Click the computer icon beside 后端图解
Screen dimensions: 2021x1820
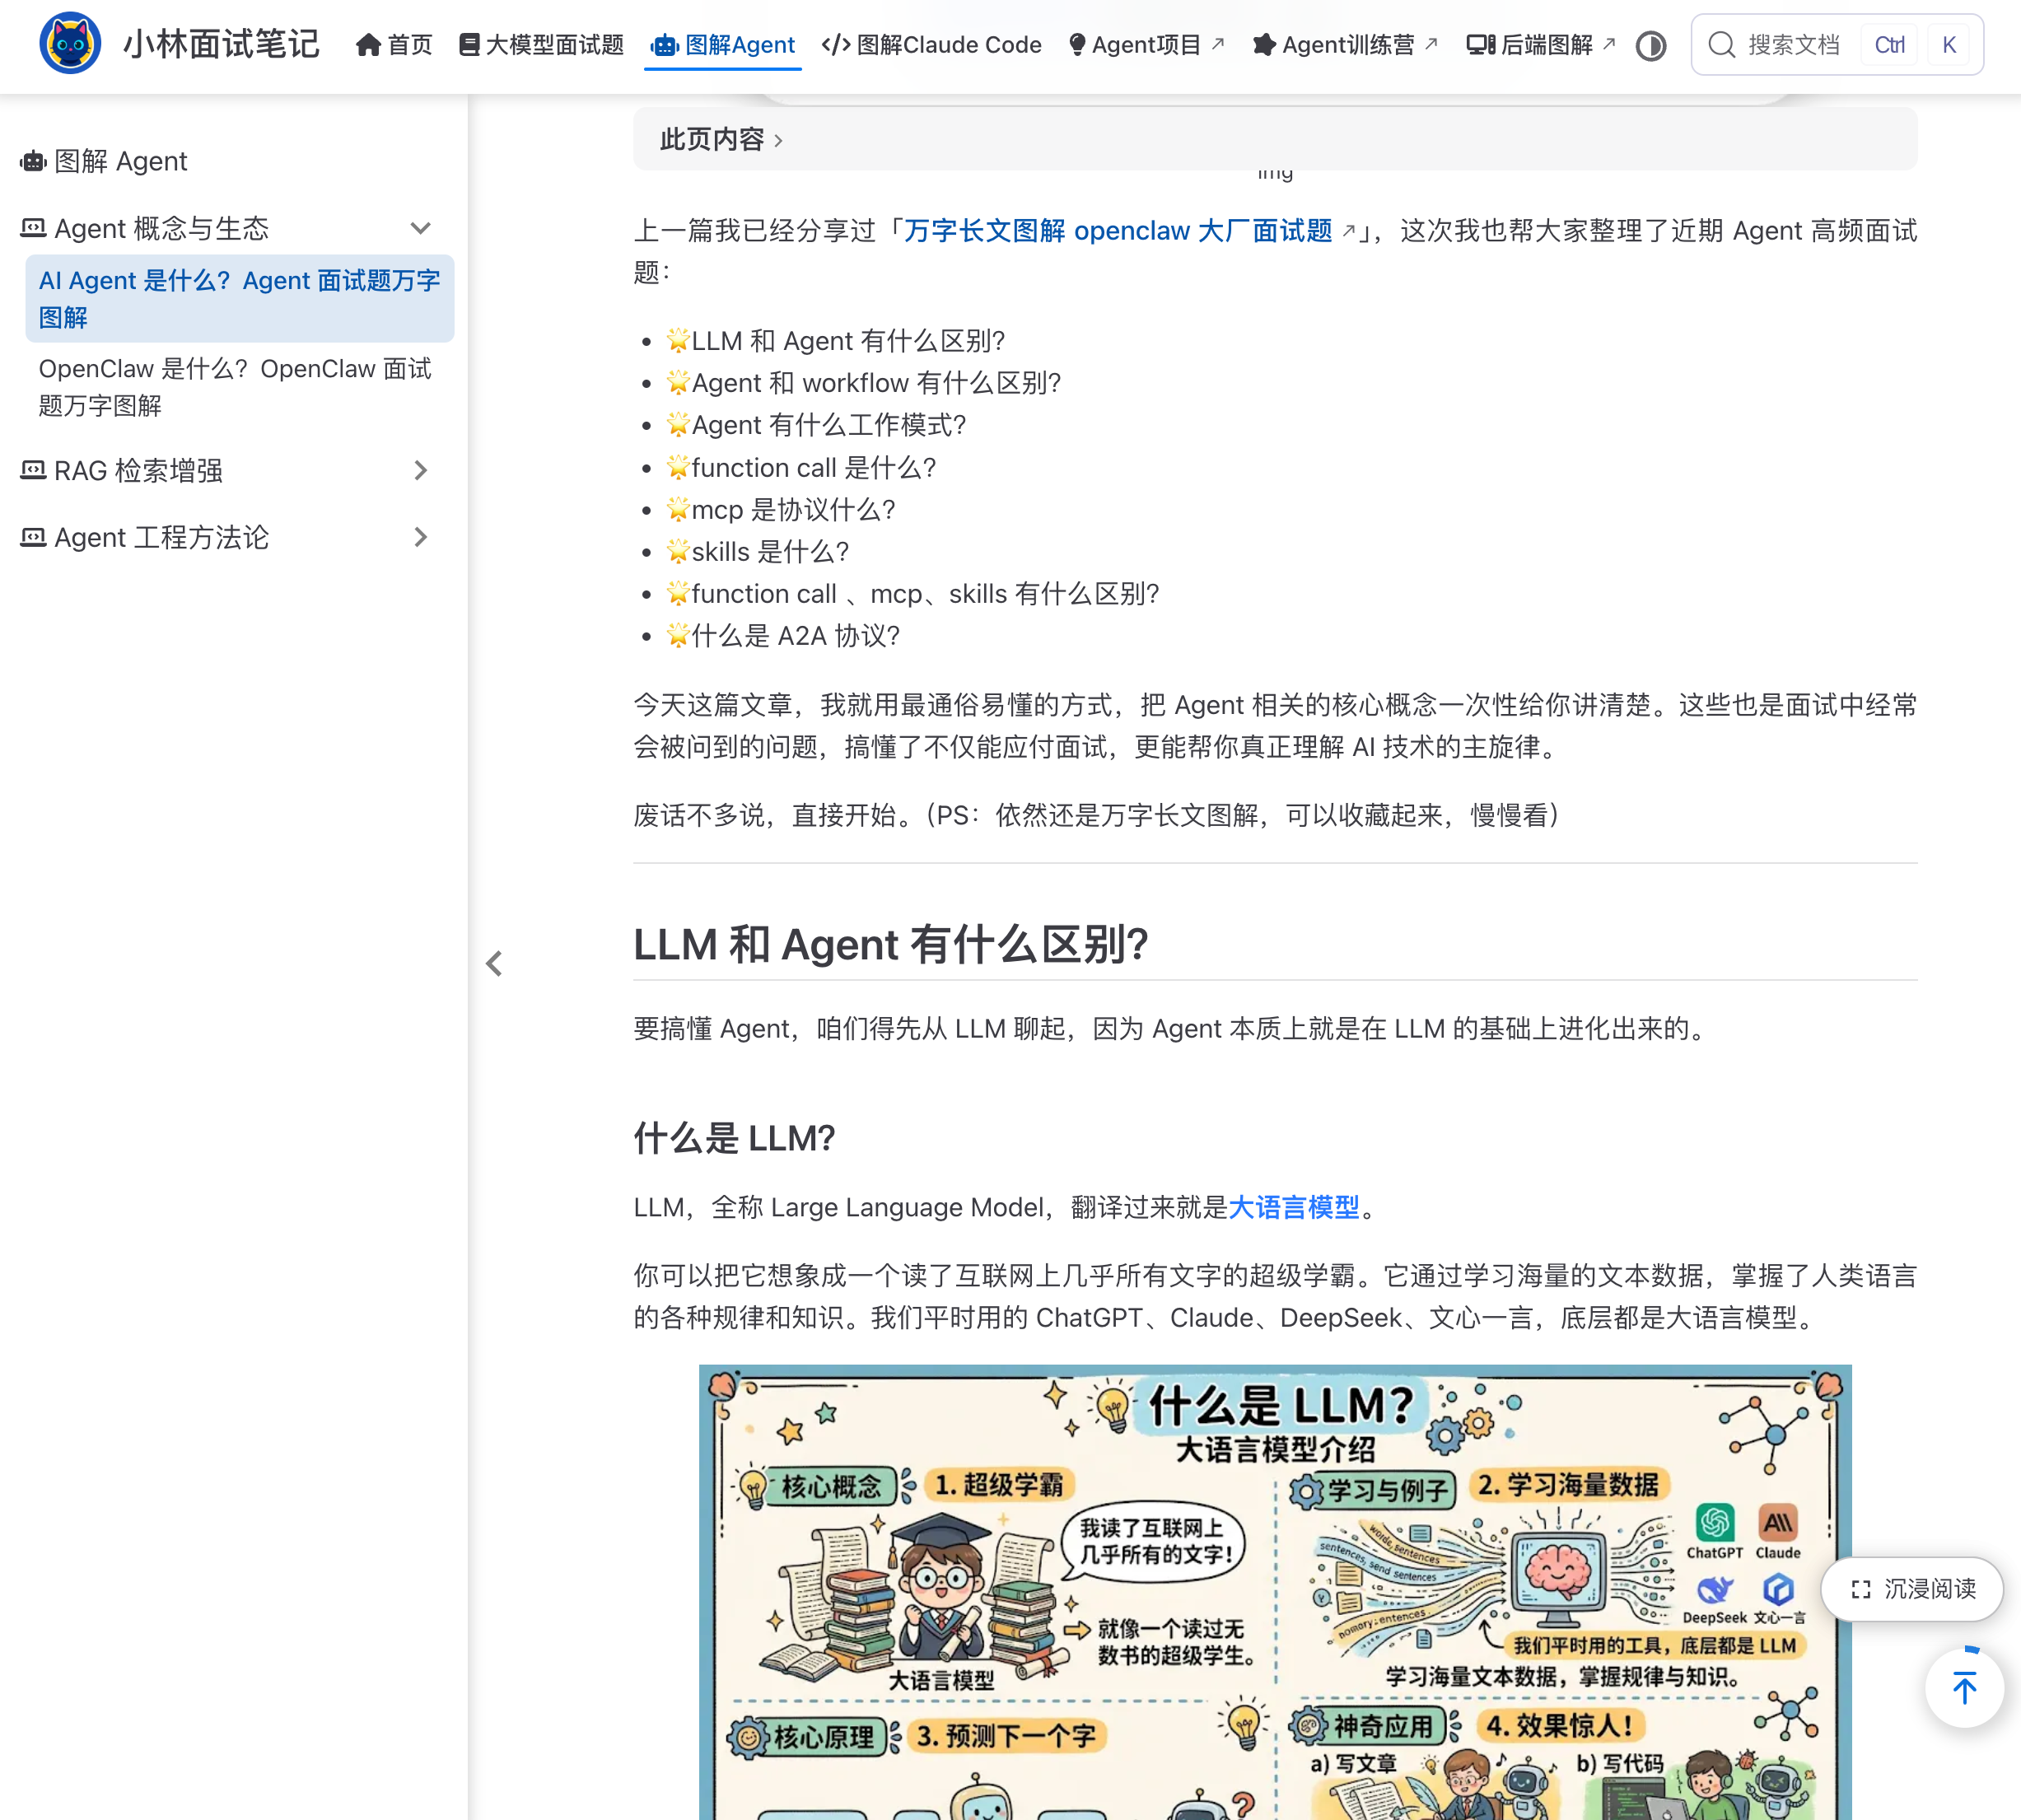[1480, 45]
